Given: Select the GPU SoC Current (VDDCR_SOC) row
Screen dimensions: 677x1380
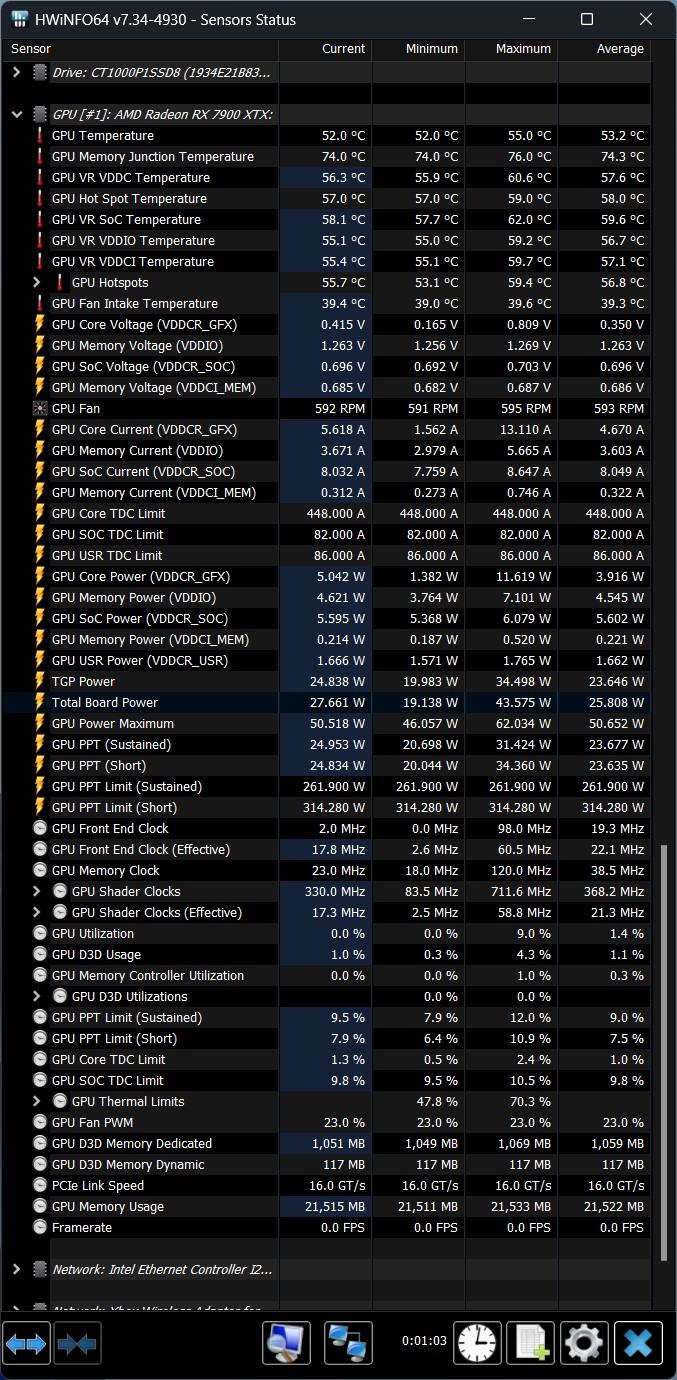Looking at the screenshot, I should point(326,471).
